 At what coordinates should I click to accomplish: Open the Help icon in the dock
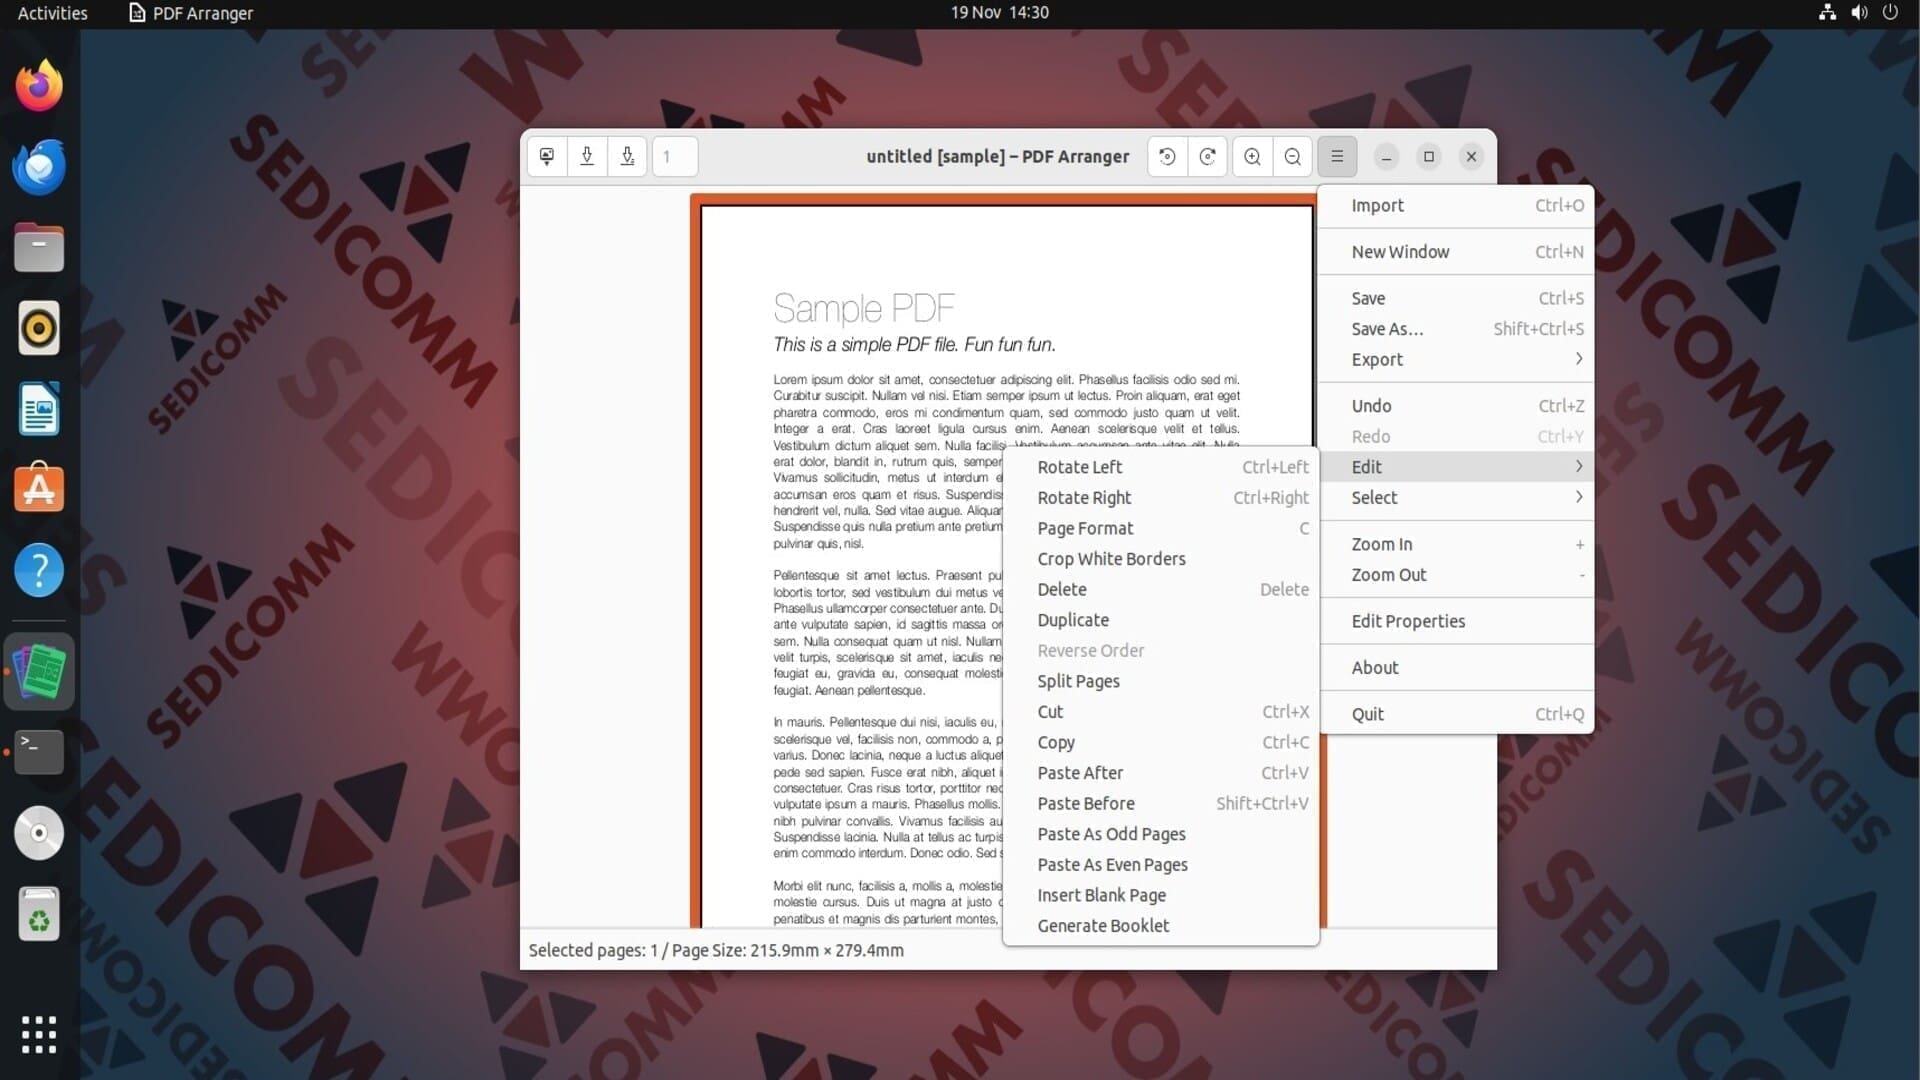(x=39, y=570)
